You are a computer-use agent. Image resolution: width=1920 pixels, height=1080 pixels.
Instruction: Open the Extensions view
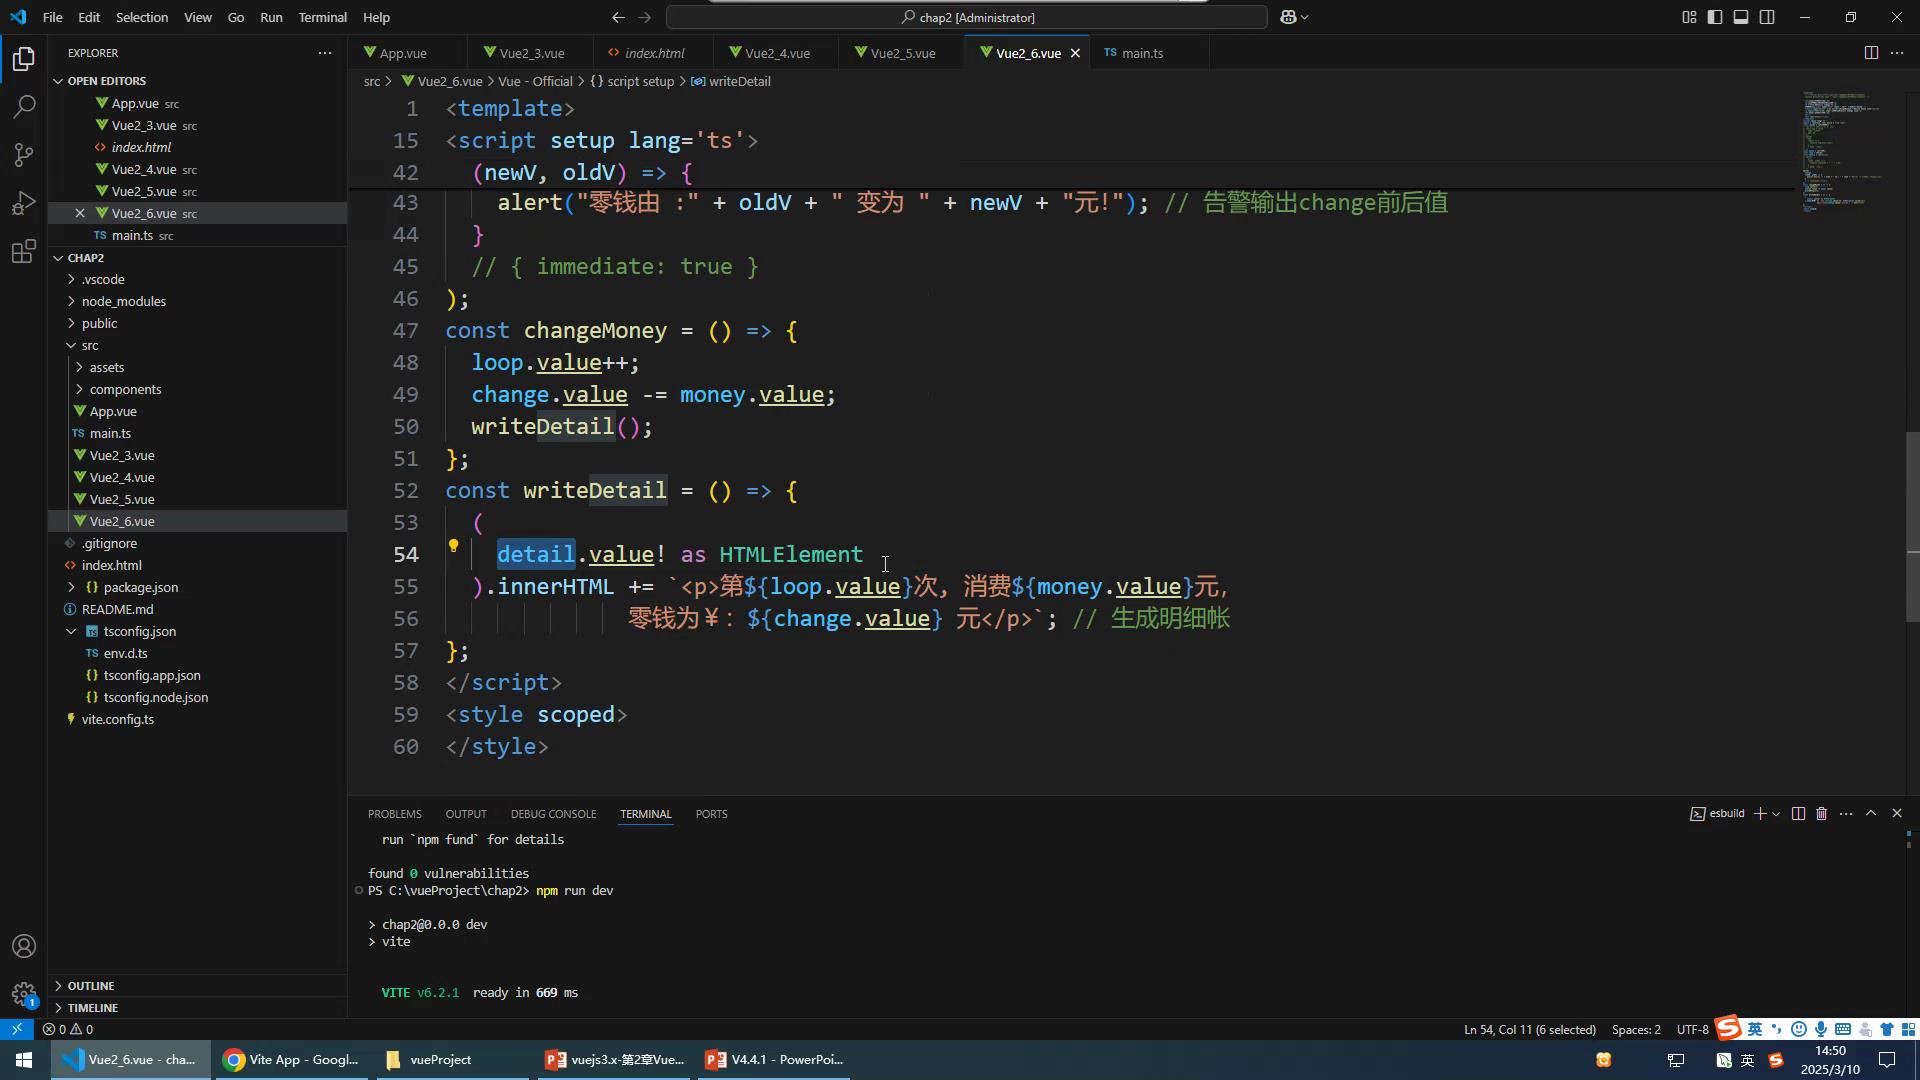pos(24,251)
